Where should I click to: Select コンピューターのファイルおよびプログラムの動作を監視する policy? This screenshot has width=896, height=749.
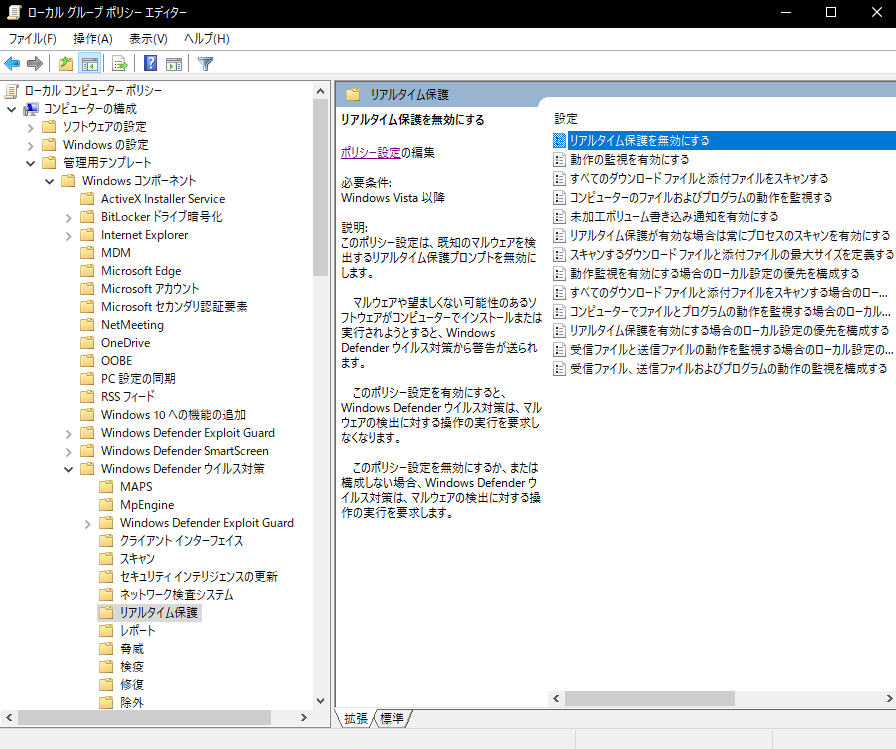point(701,198)
